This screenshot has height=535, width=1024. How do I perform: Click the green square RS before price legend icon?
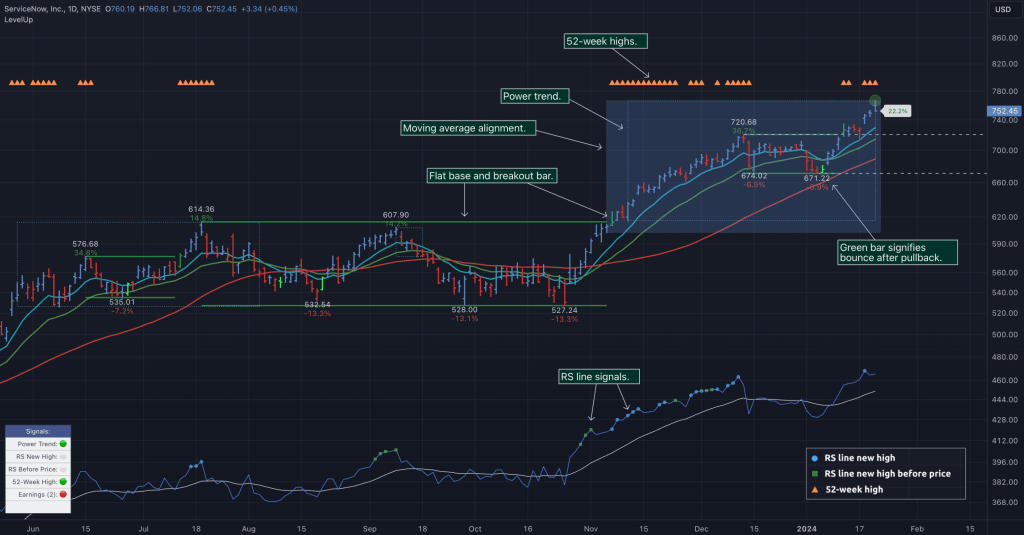click(816, 473)
